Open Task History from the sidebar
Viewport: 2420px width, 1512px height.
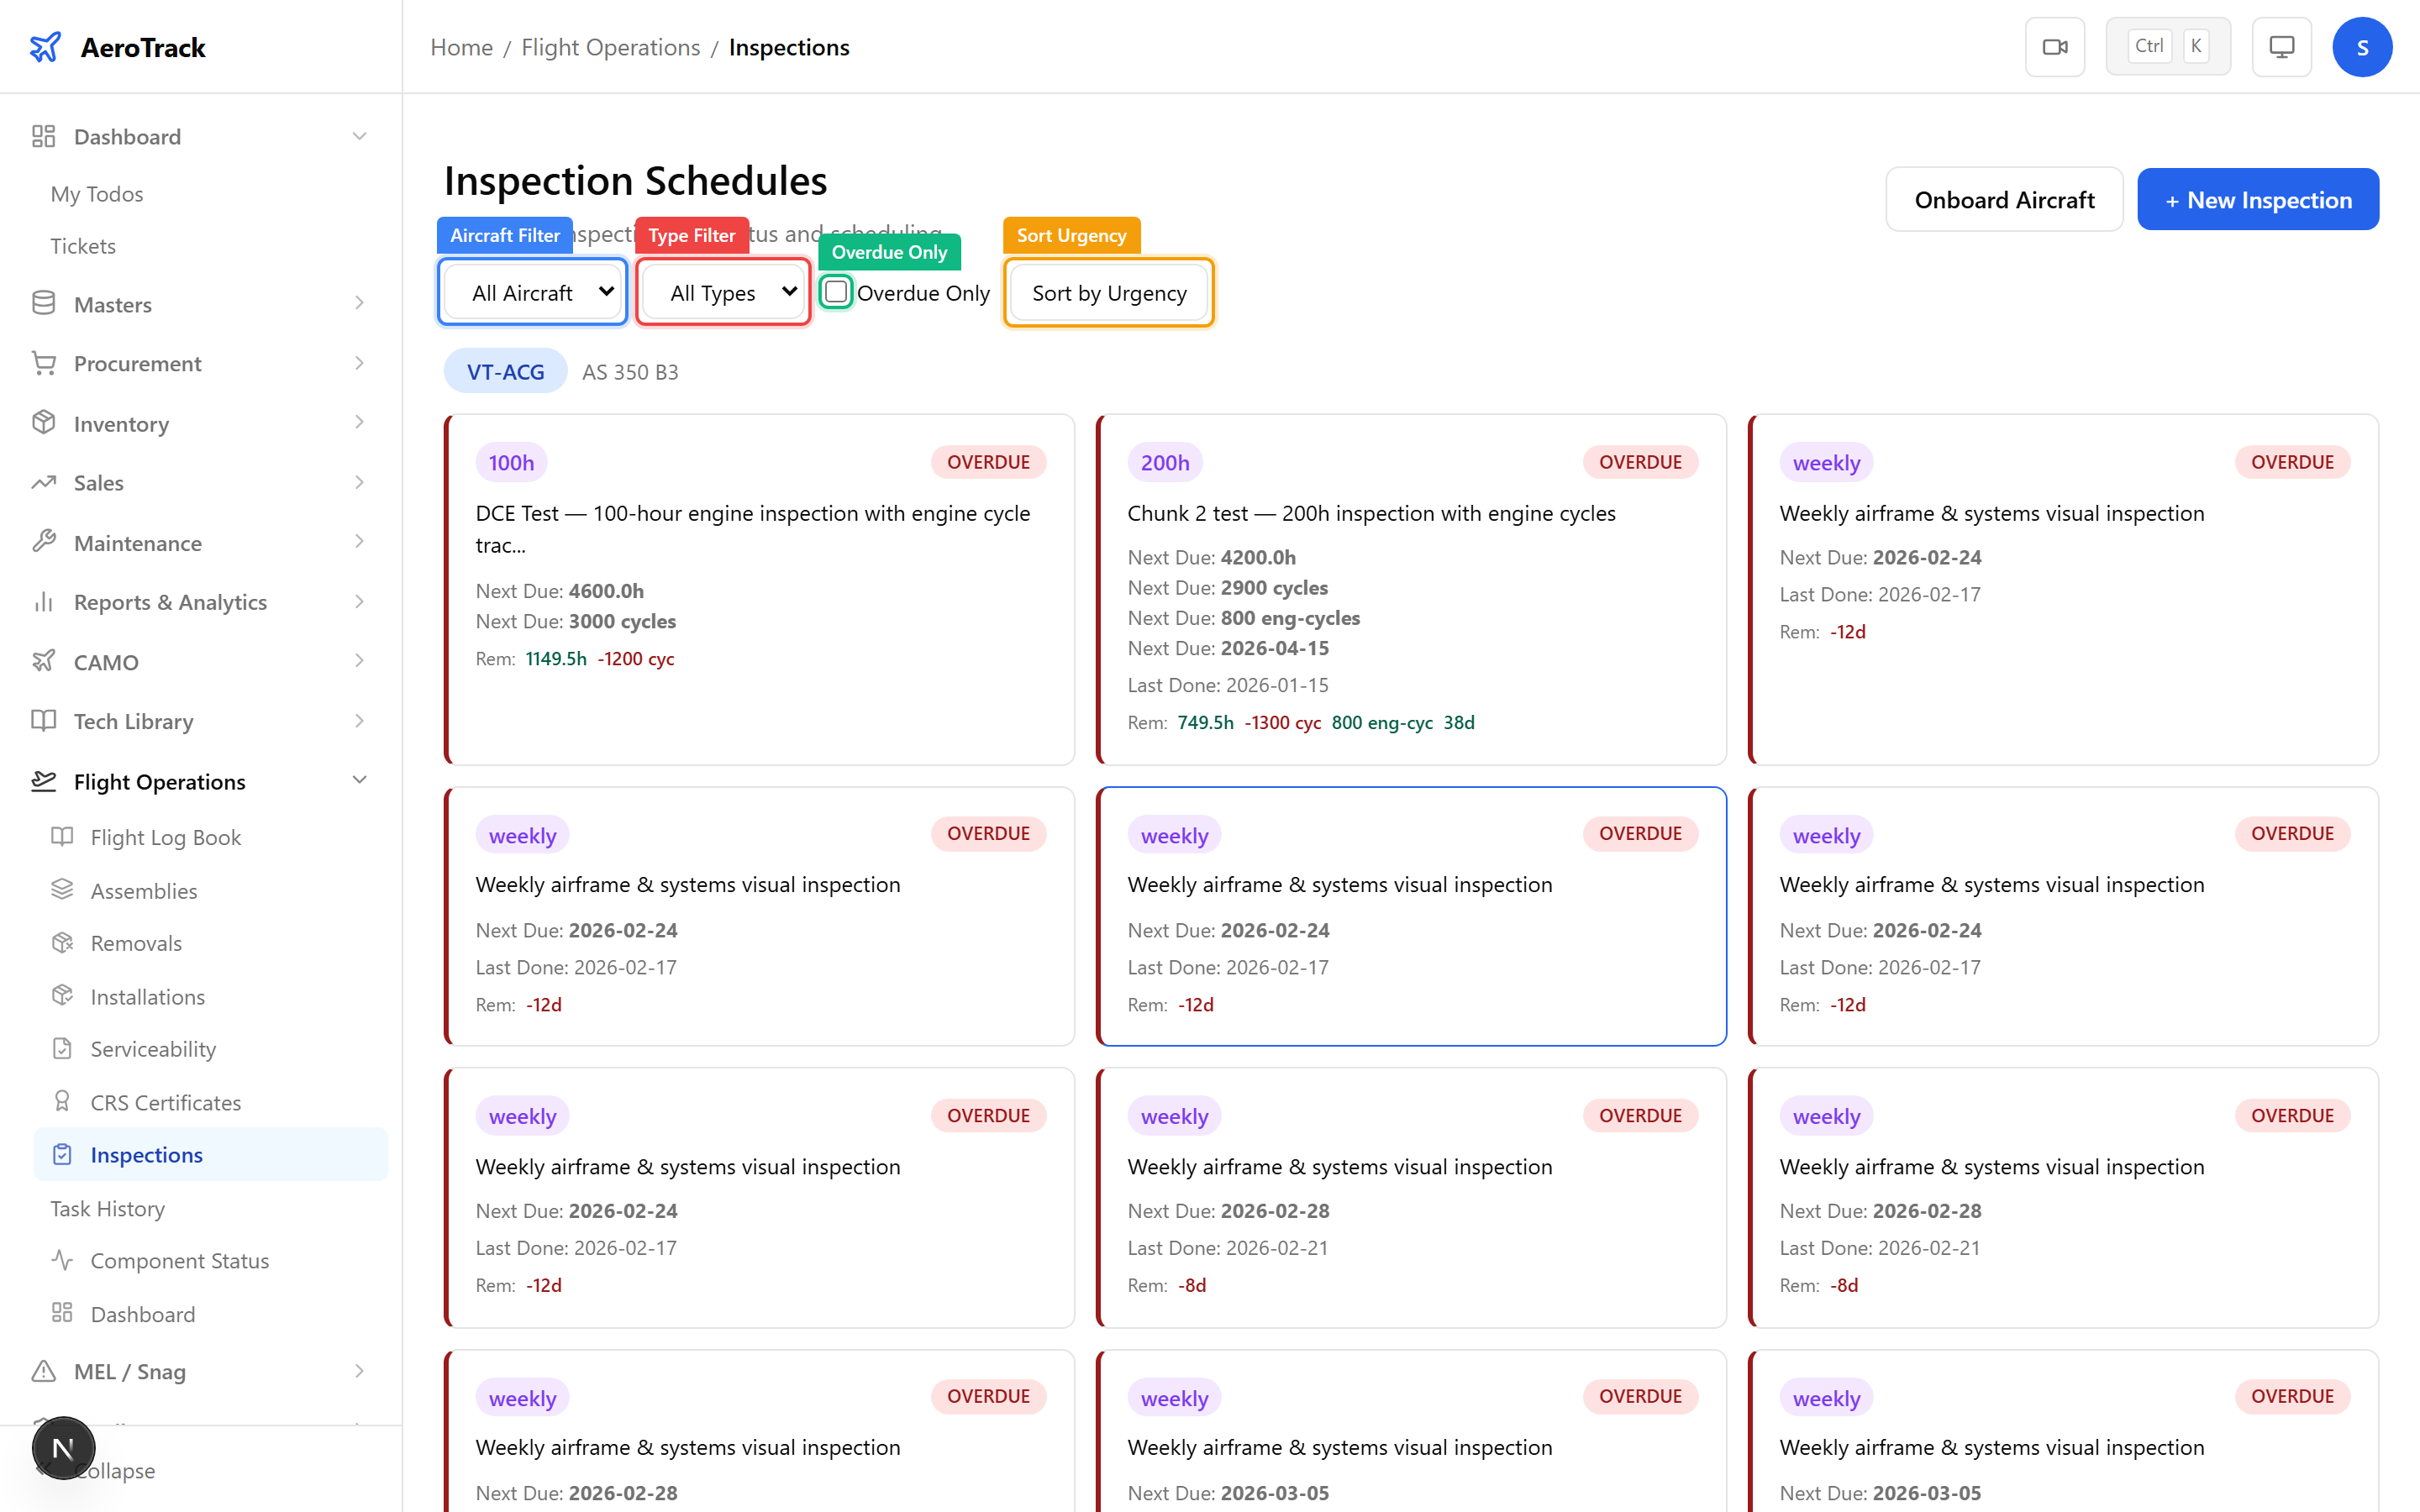(108, 1208)
